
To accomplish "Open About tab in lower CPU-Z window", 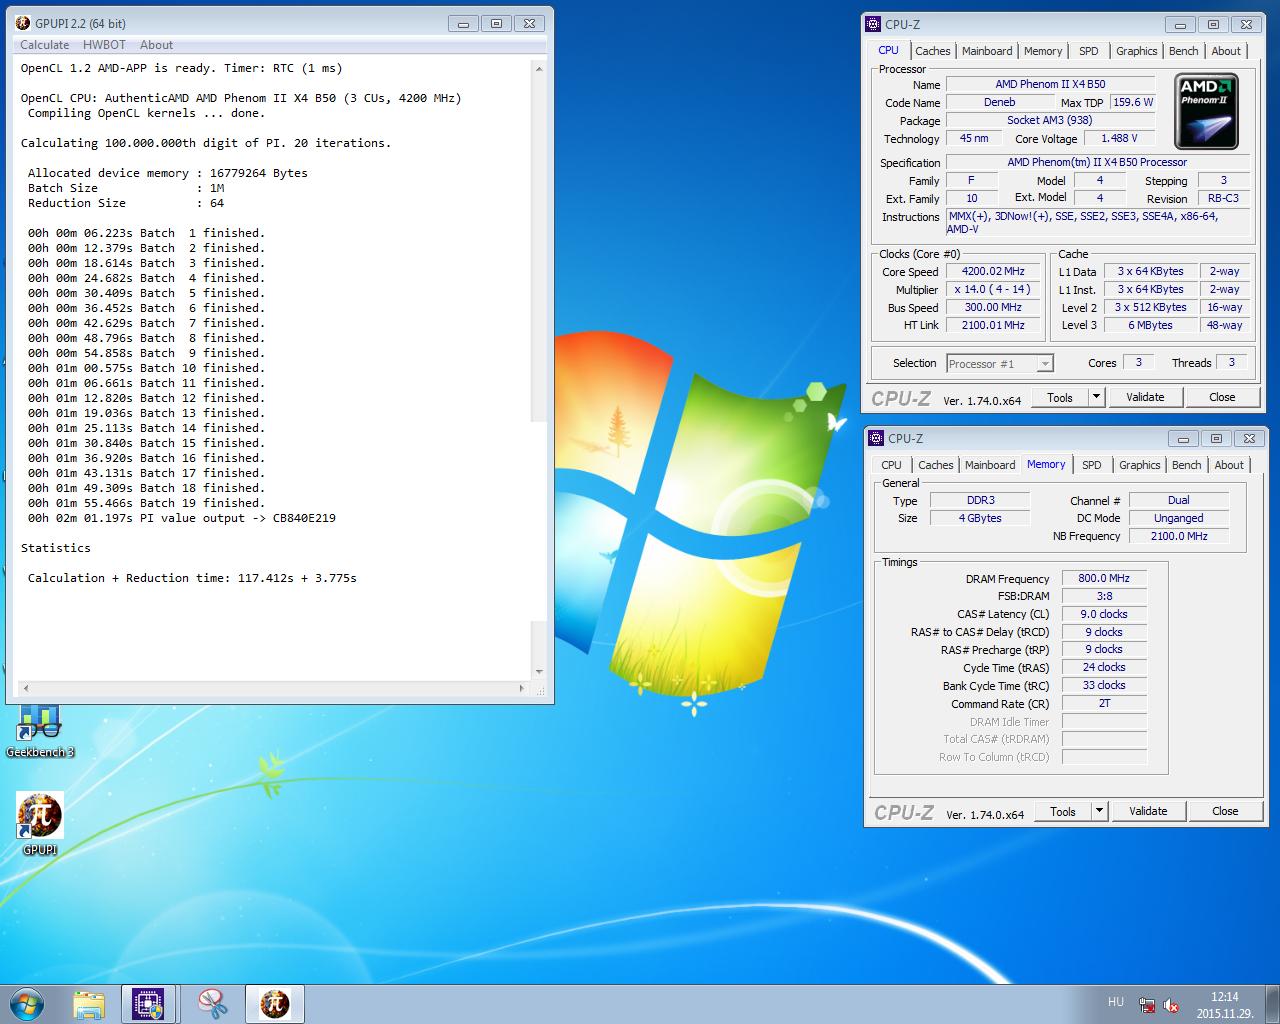I will pos(1229,465).
